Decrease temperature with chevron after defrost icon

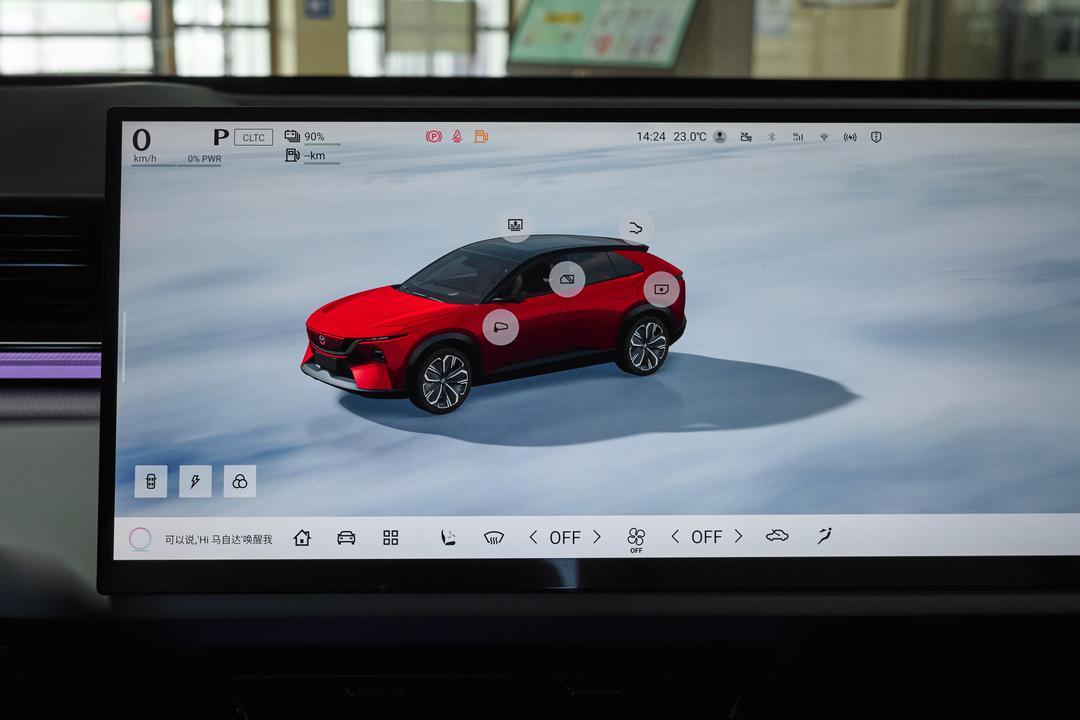(533, 537)
